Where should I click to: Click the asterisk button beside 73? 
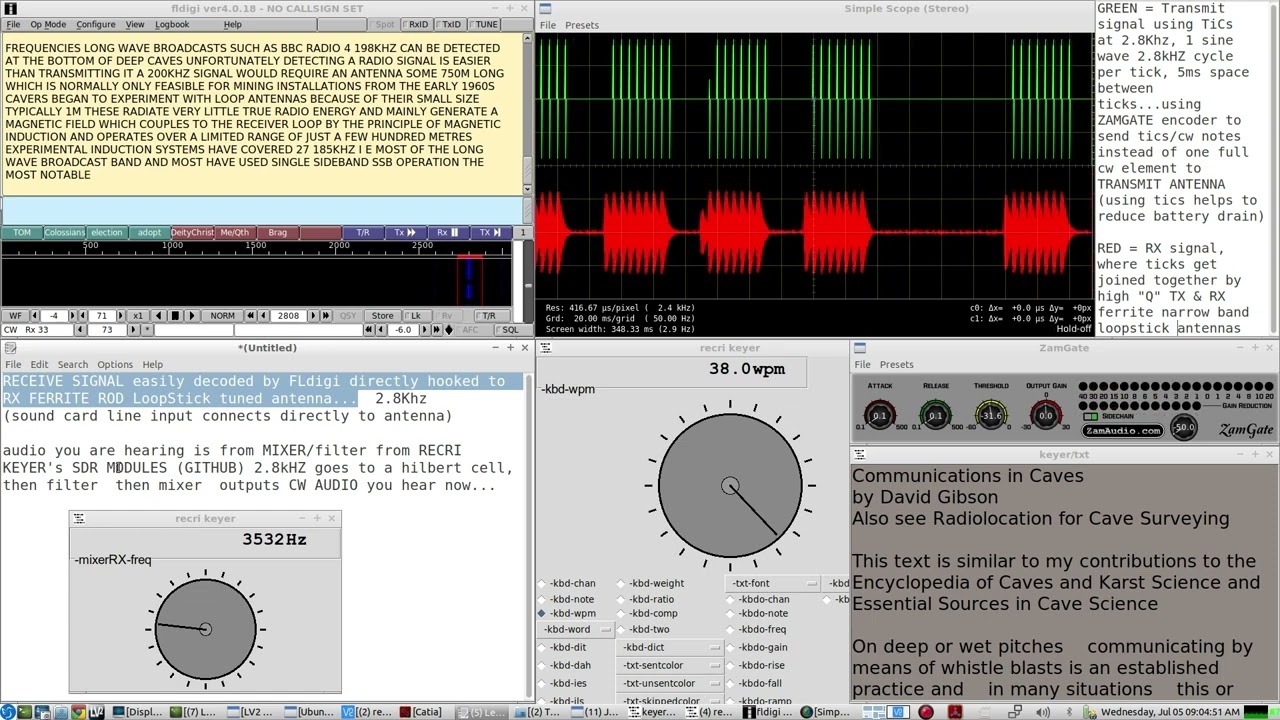click(147, 330)
